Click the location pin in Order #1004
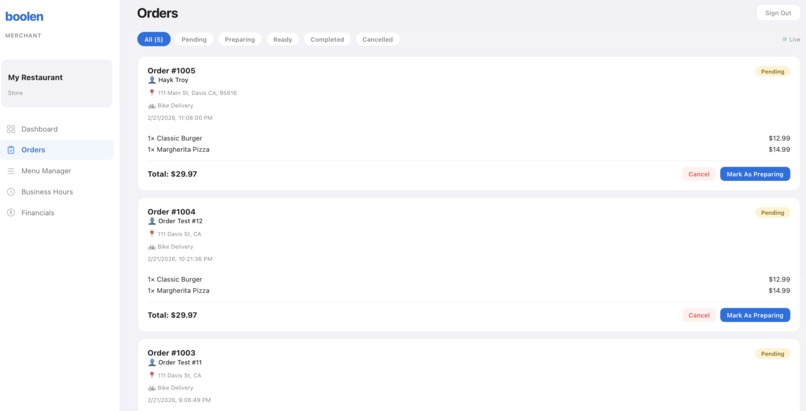Screen dimensions: 806x411 tap(152, 234)
